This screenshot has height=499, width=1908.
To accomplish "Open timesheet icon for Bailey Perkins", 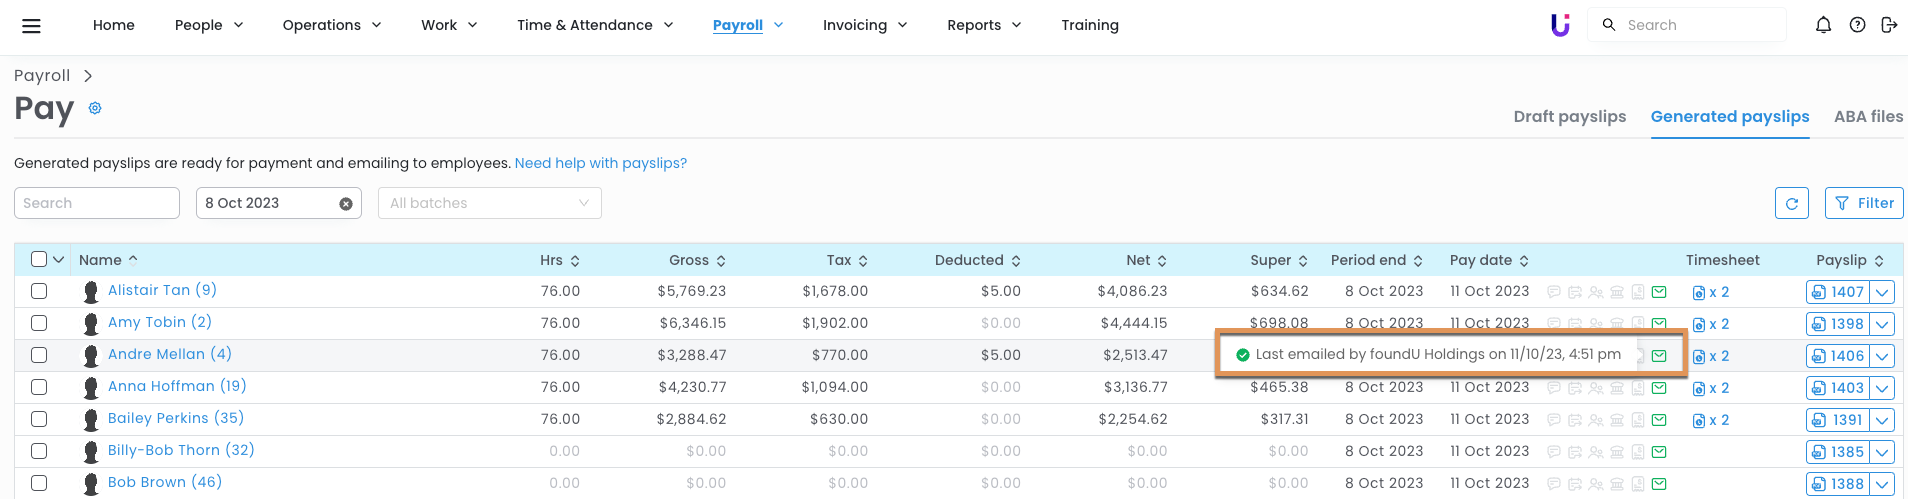I will point(1699,421).
